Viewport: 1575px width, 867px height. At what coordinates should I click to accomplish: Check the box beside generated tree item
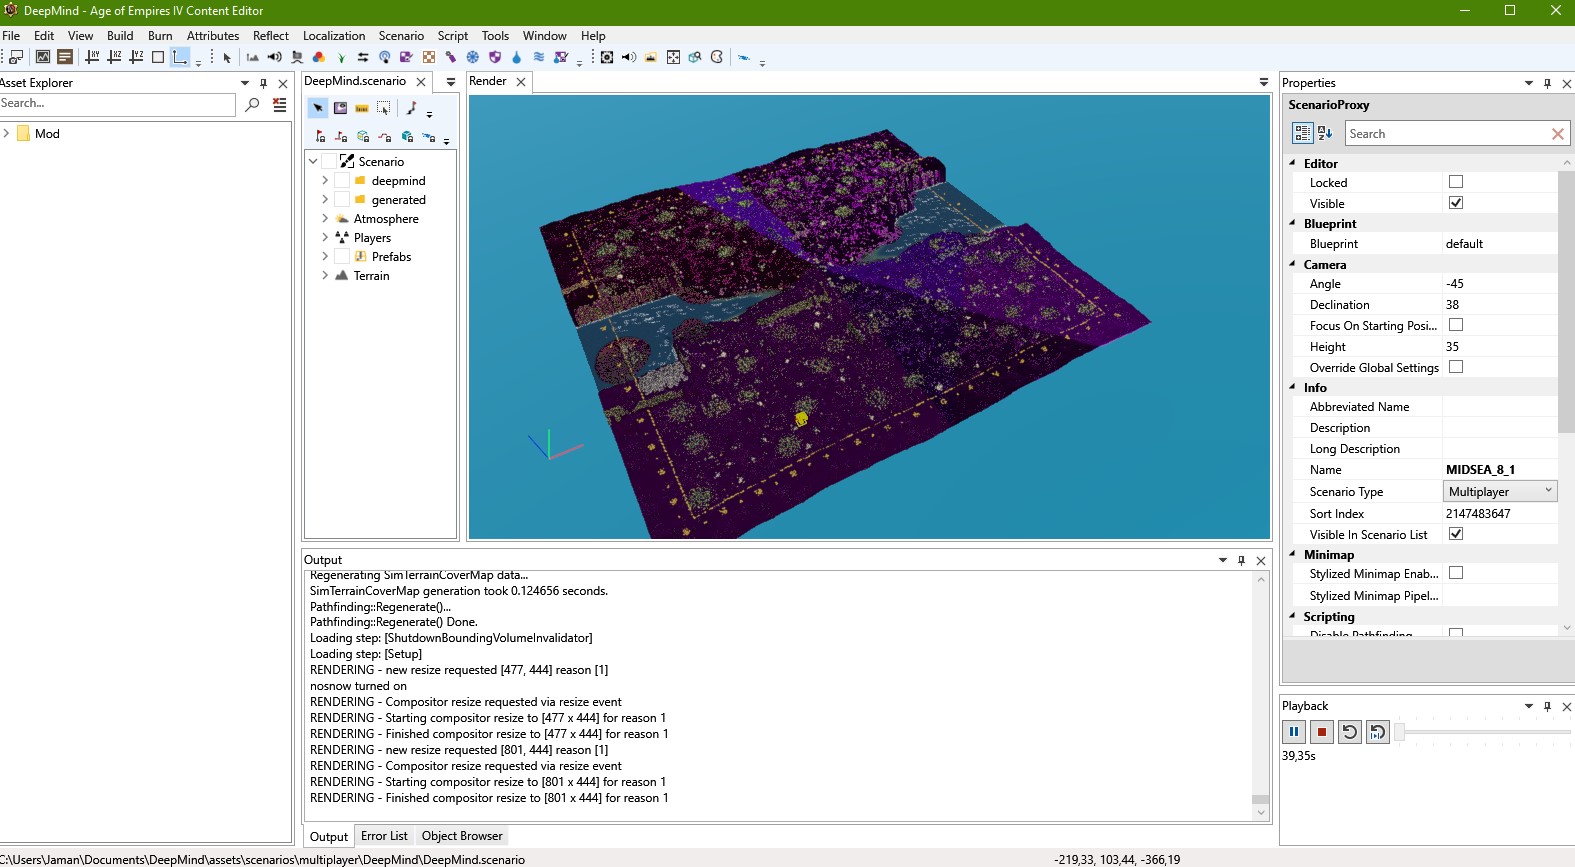click(342, 199)
